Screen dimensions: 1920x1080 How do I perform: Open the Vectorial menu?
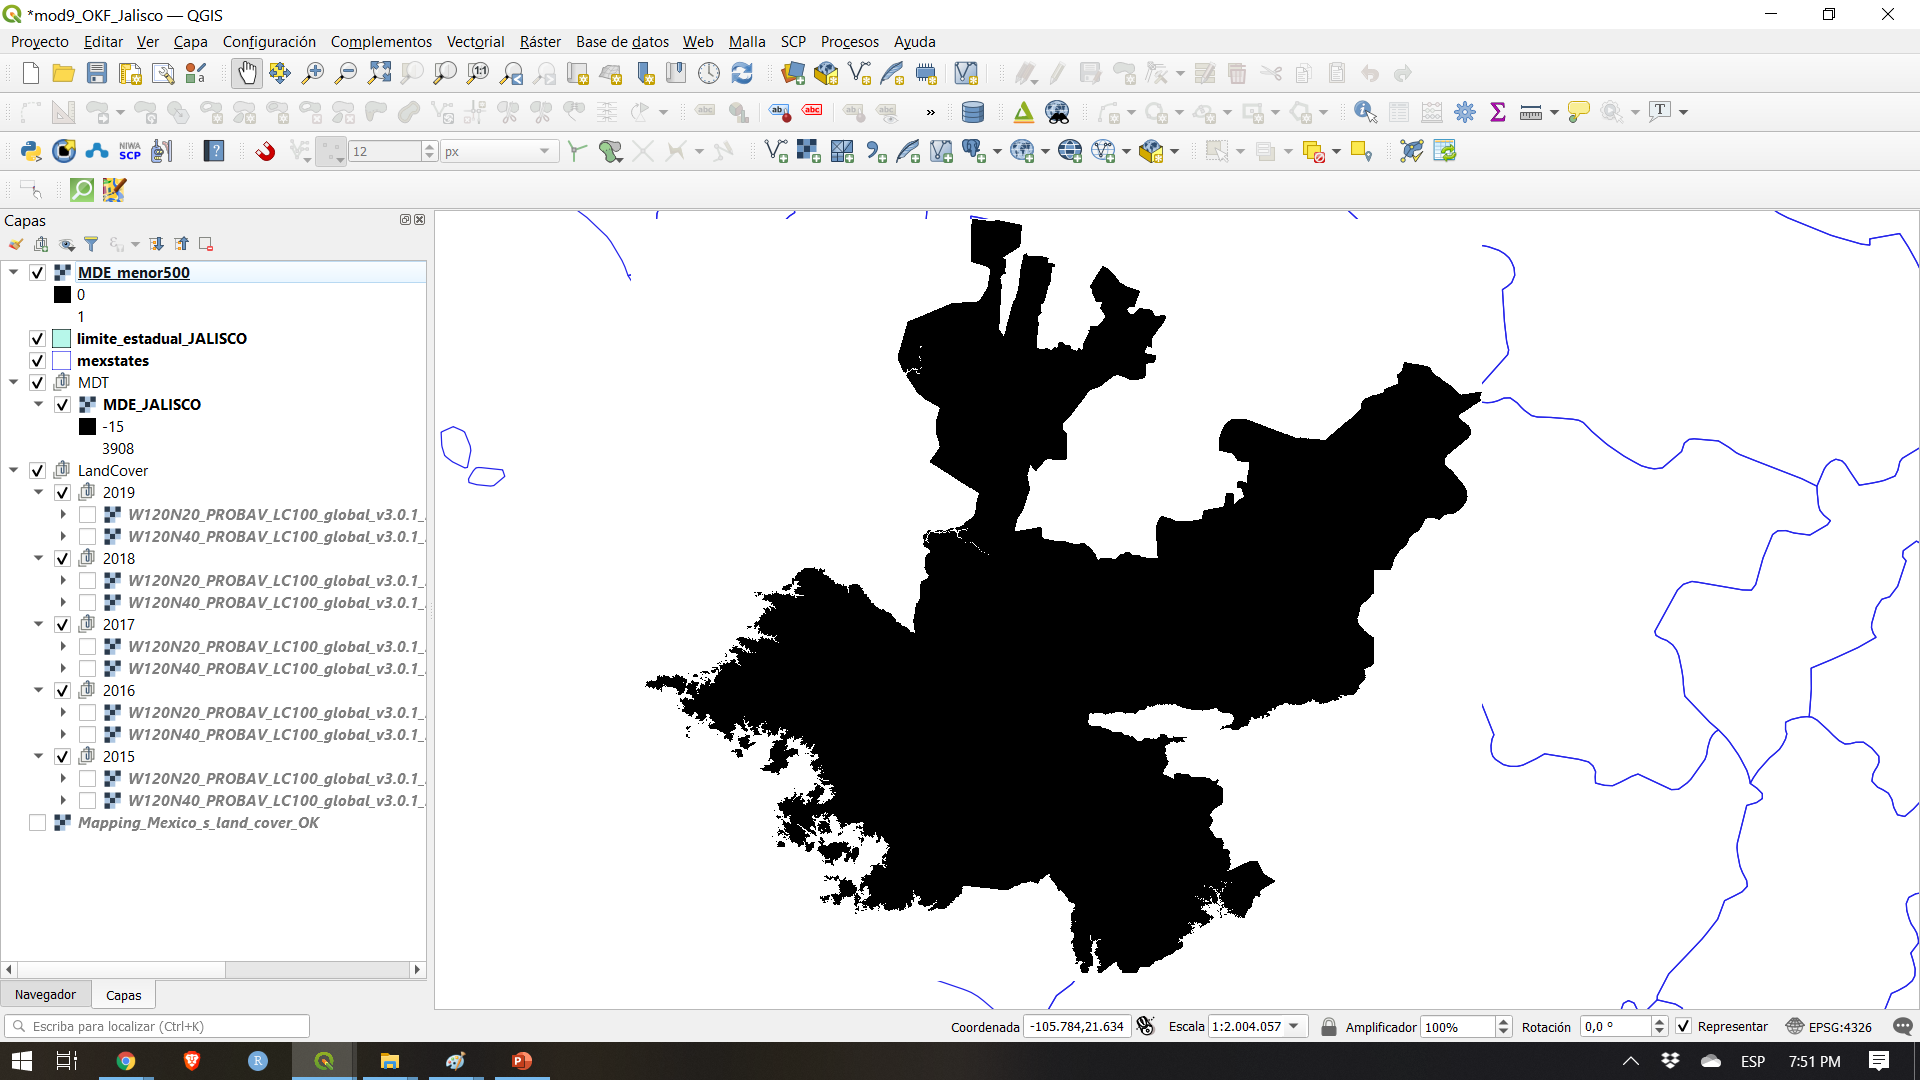tap(475, 41)
